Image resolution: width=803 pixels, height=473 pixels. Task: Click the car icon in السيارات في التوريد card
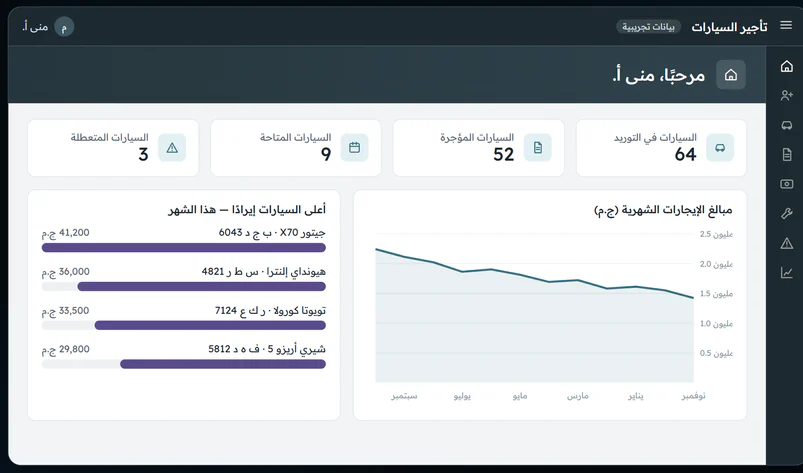720,148
